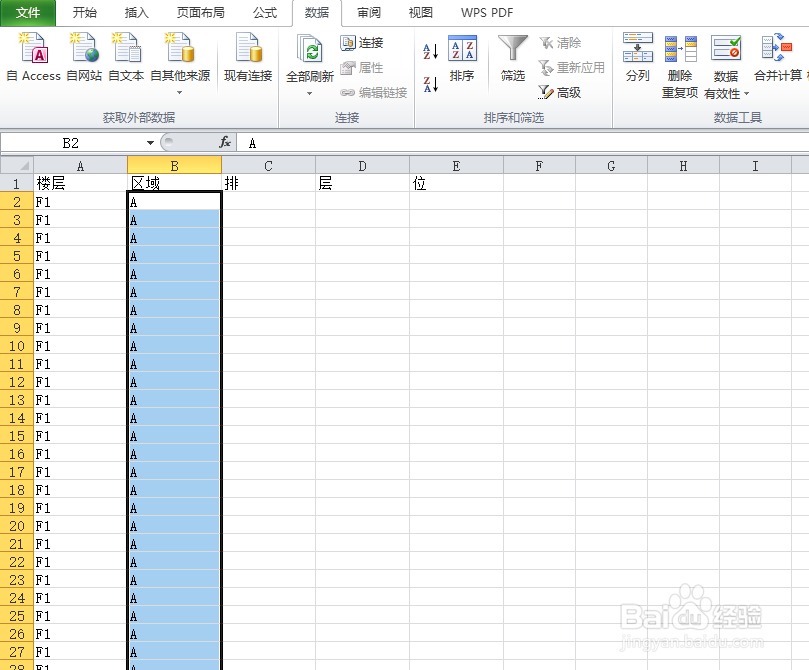This screenshot has width=809, height=670.
Task: Click the fx insert function button
Action: pos(225,142)
